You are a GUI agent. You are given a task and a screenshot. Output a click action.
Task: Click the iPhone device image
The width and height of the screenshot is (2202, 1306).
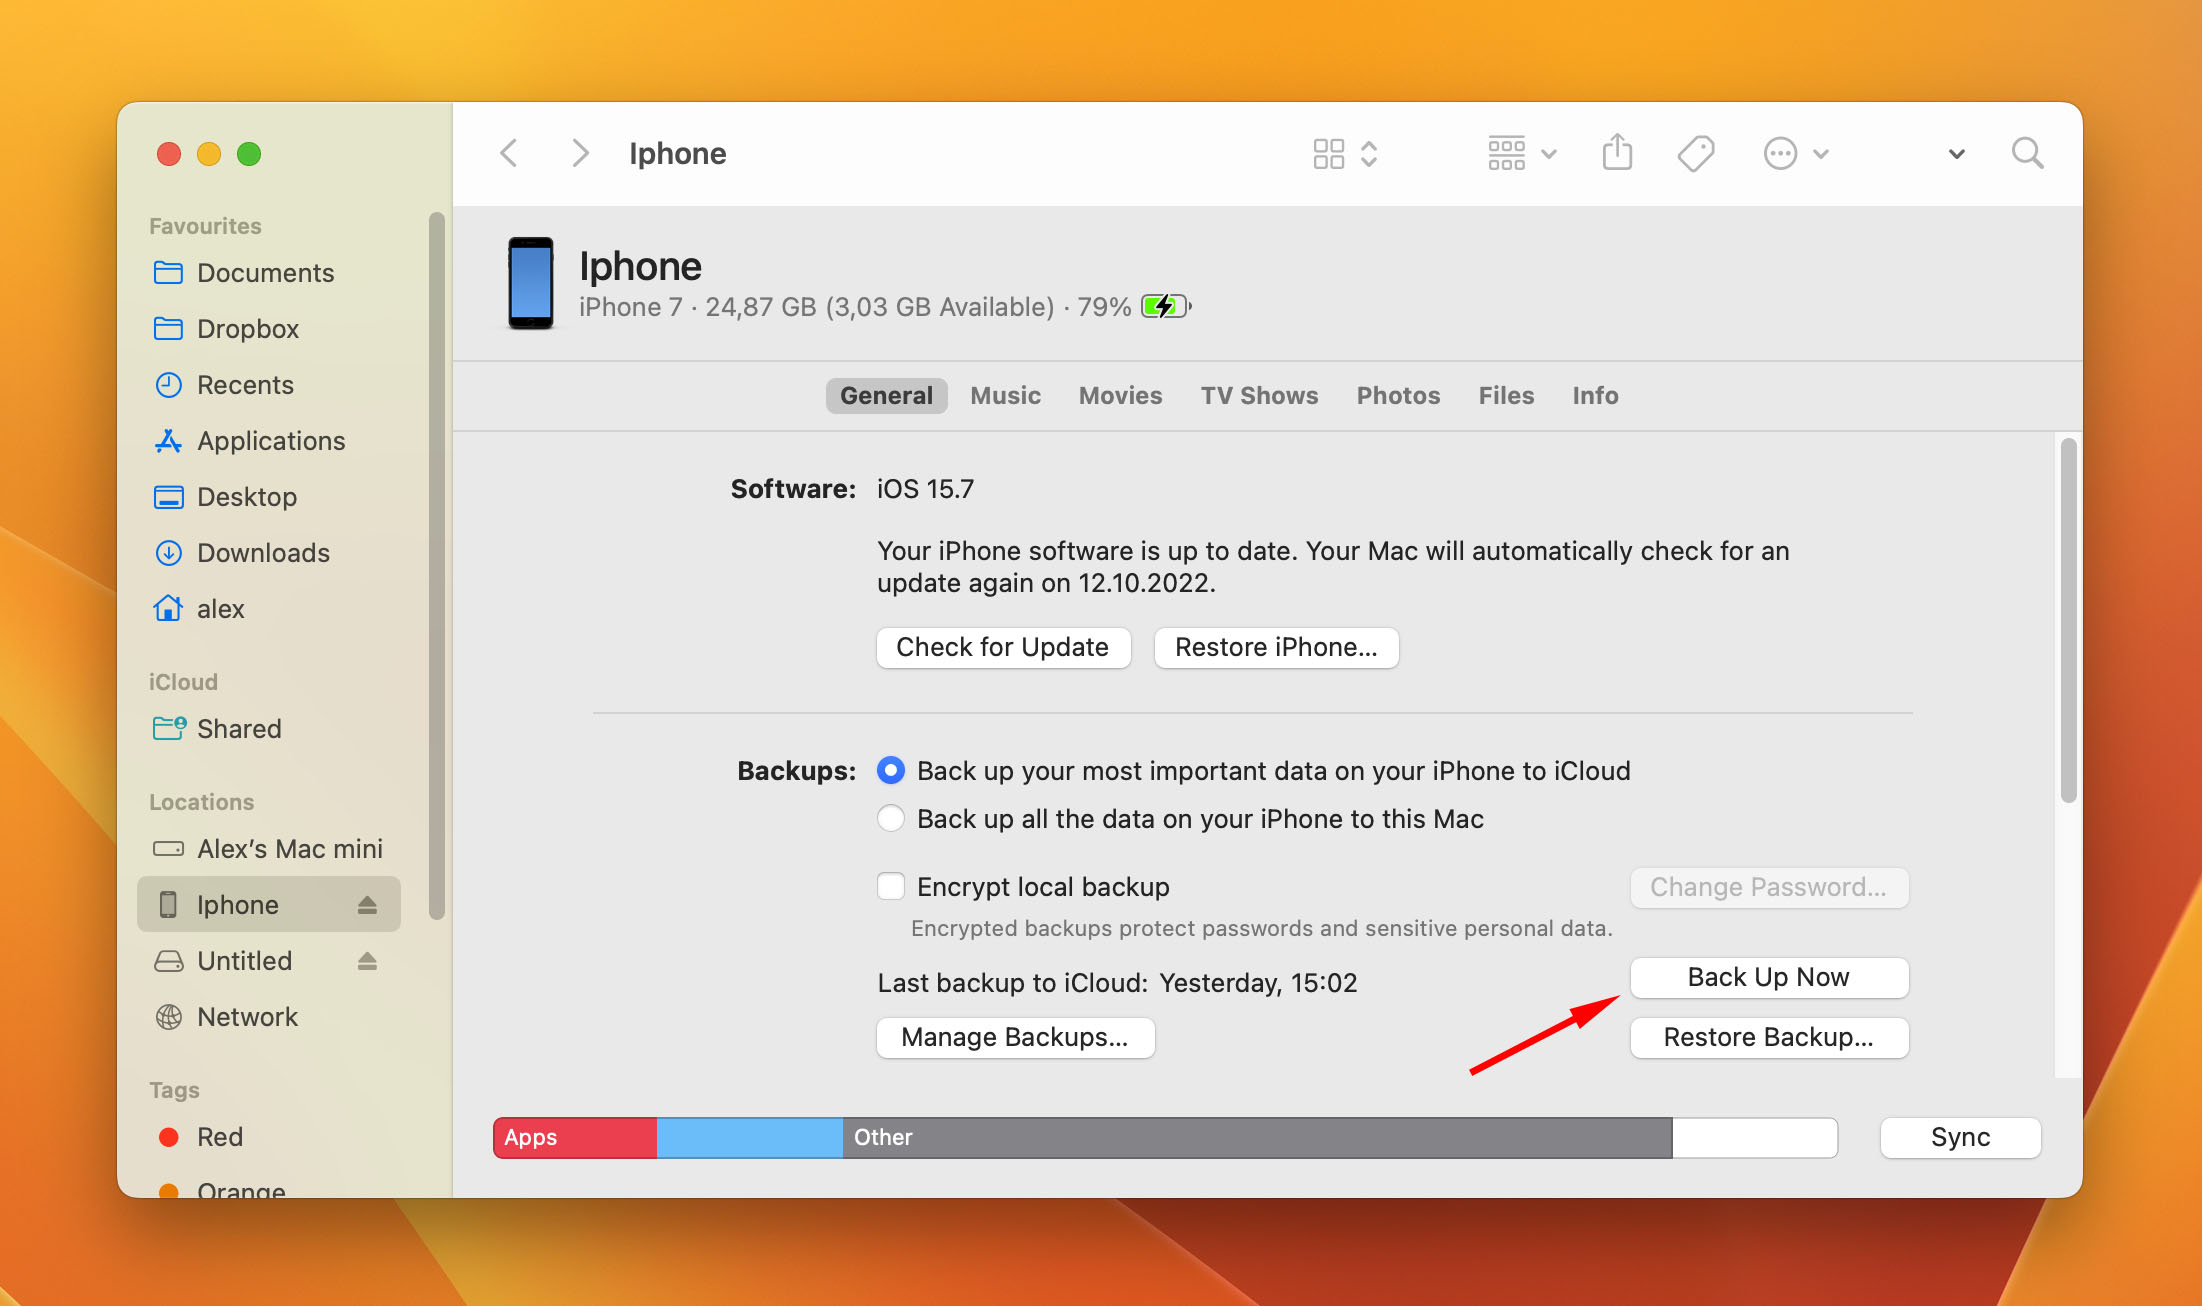(530, 283)
